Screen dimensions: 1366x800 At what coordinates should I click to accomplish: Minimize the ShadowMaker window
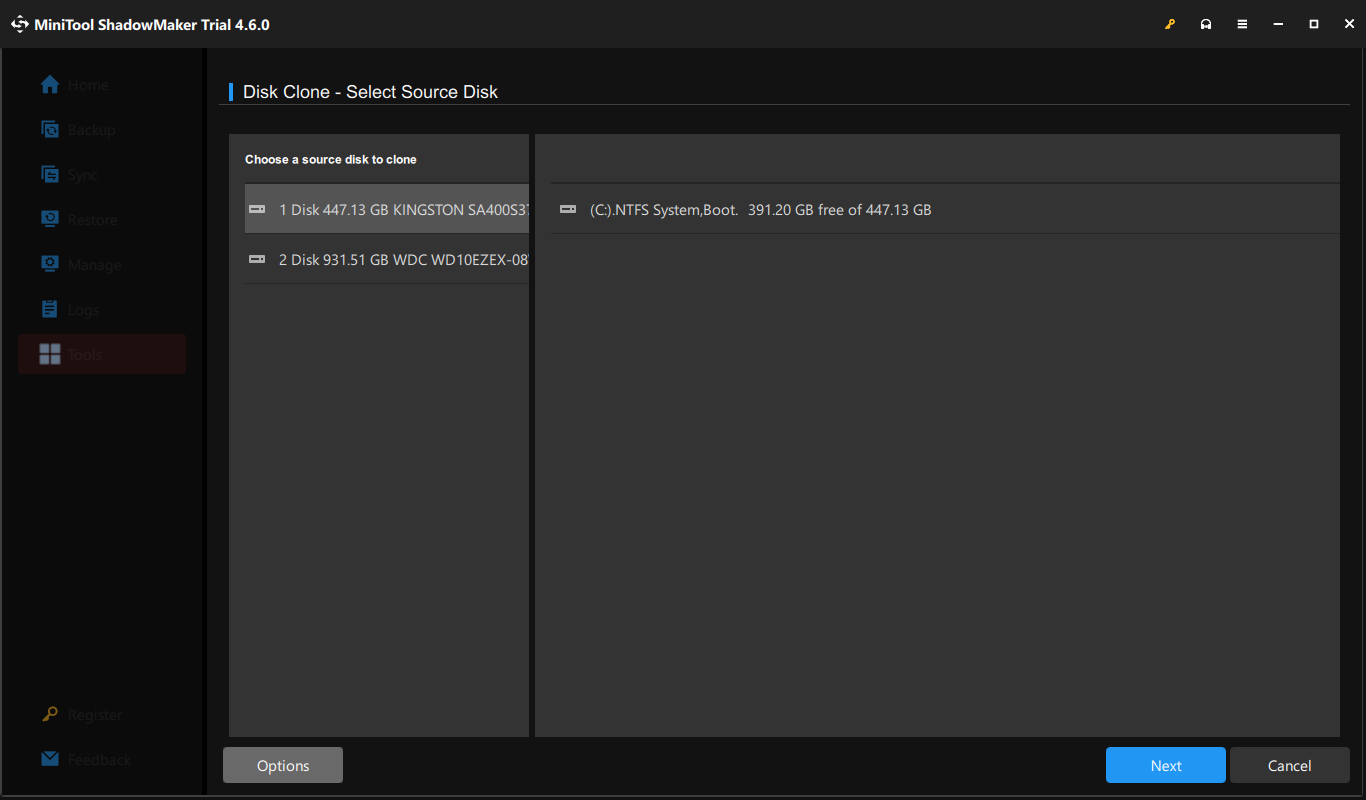(x=1278, y=24)
